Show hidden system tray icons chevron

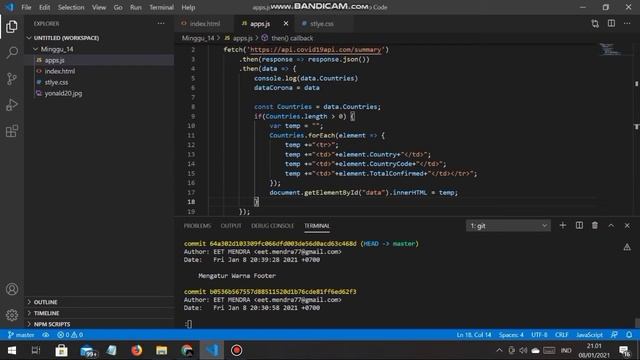point(499,350)
